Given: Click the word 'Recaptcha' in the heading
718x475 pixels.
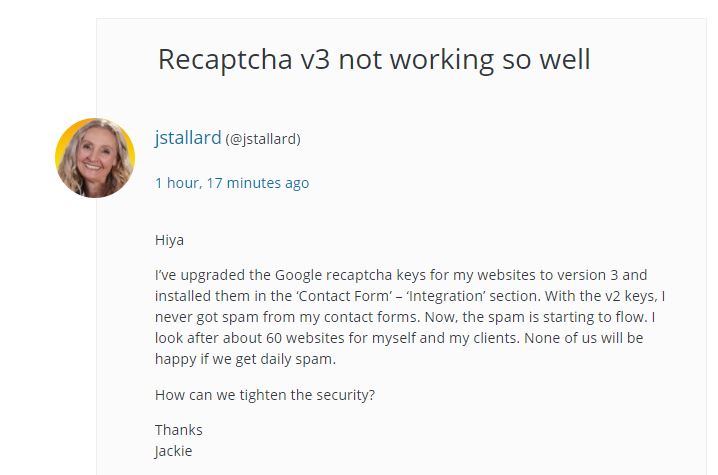Looking at the screenshot, I should point(224,59).
